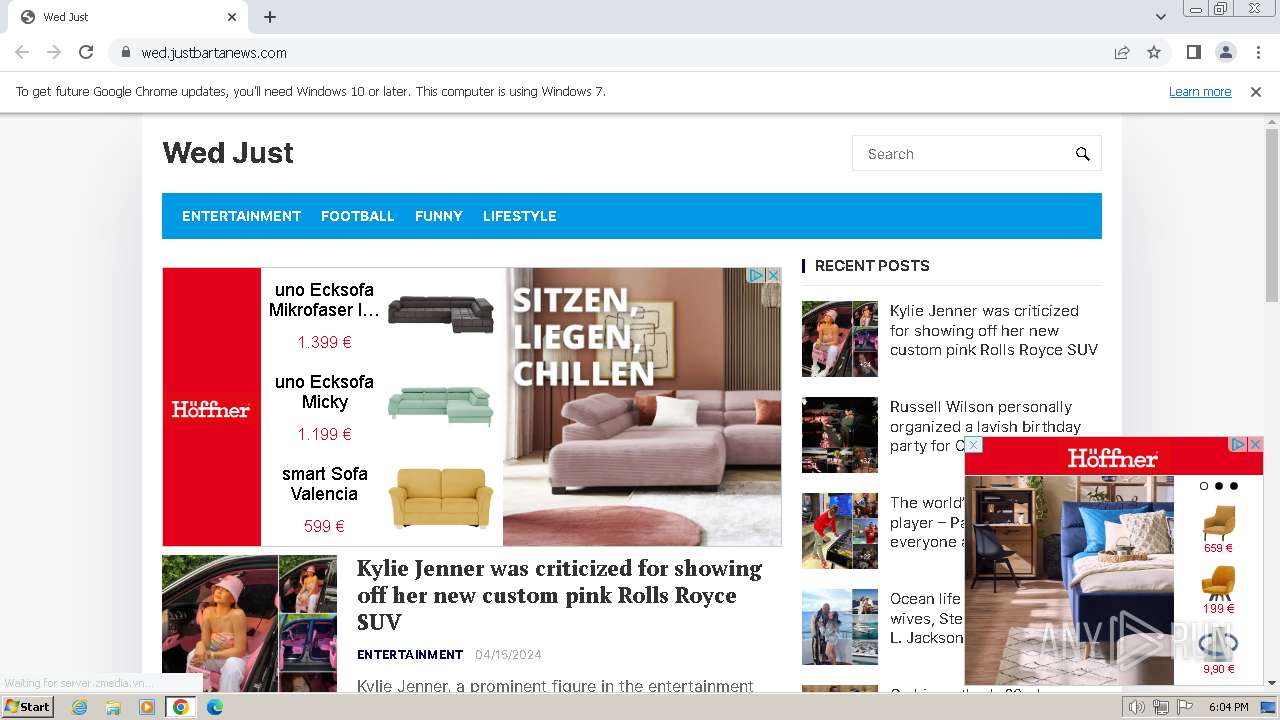Select the 199 € armchair in floating ad
Image resolution: width=1280 pixels, height=720 pixels.
(1218, 590)
